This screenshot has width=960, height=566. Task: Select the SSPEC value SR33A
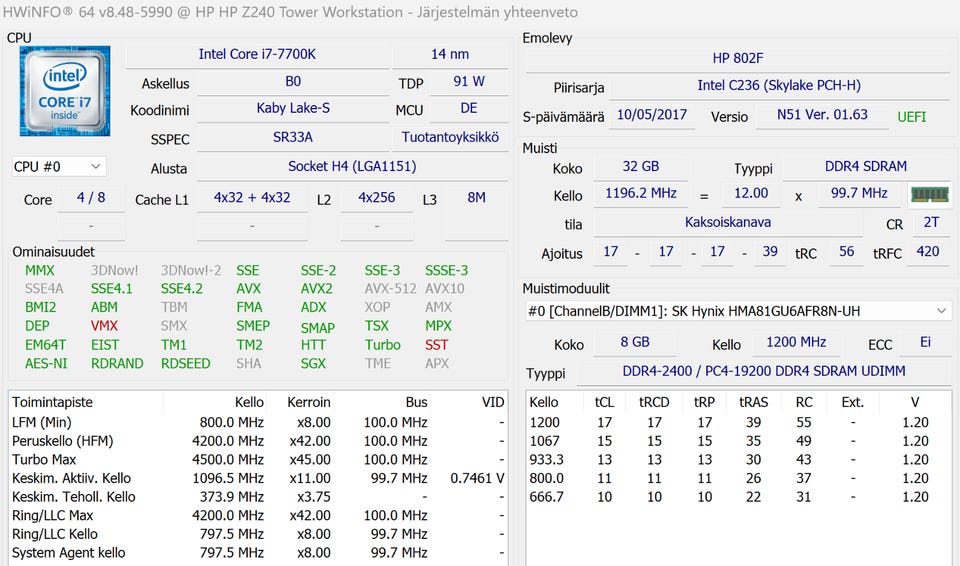pyautogui.click(x=293, y=138)
